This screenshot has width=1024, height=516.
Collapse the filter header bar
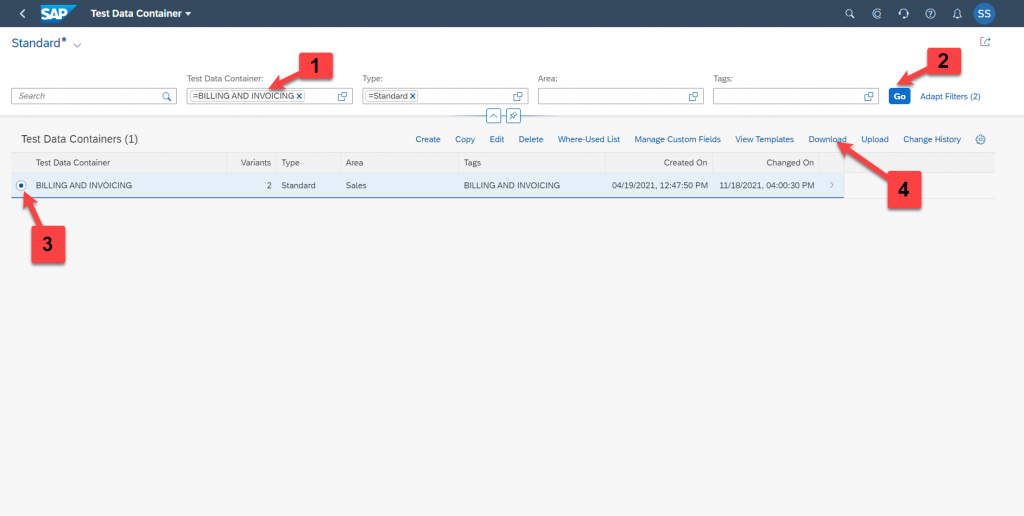494,116
